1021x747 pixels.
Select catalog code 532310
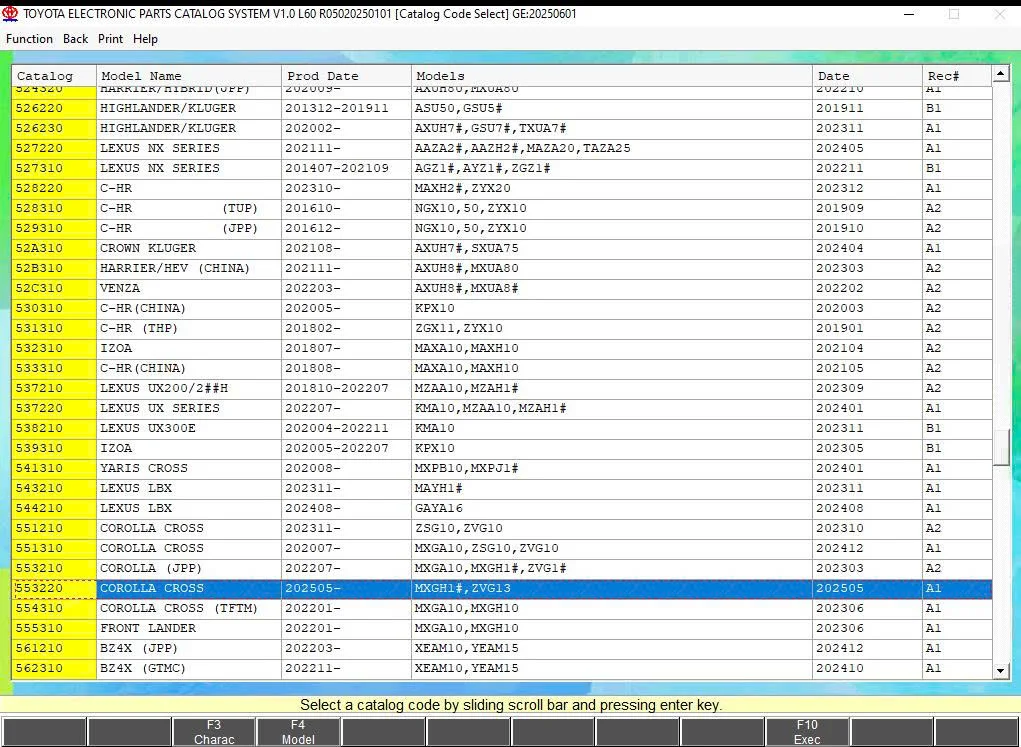54,348
